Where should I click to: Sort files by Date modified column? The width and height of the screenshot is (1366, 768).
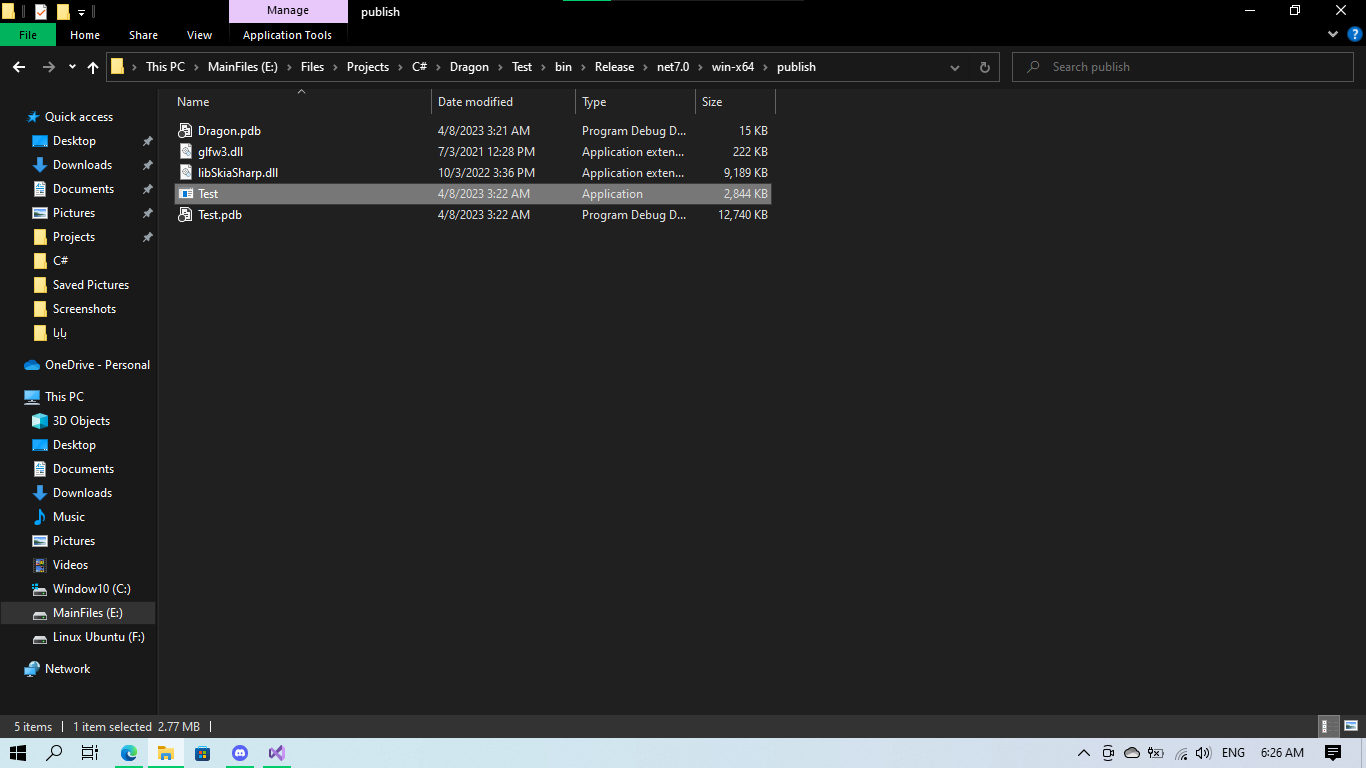[503, 102]
